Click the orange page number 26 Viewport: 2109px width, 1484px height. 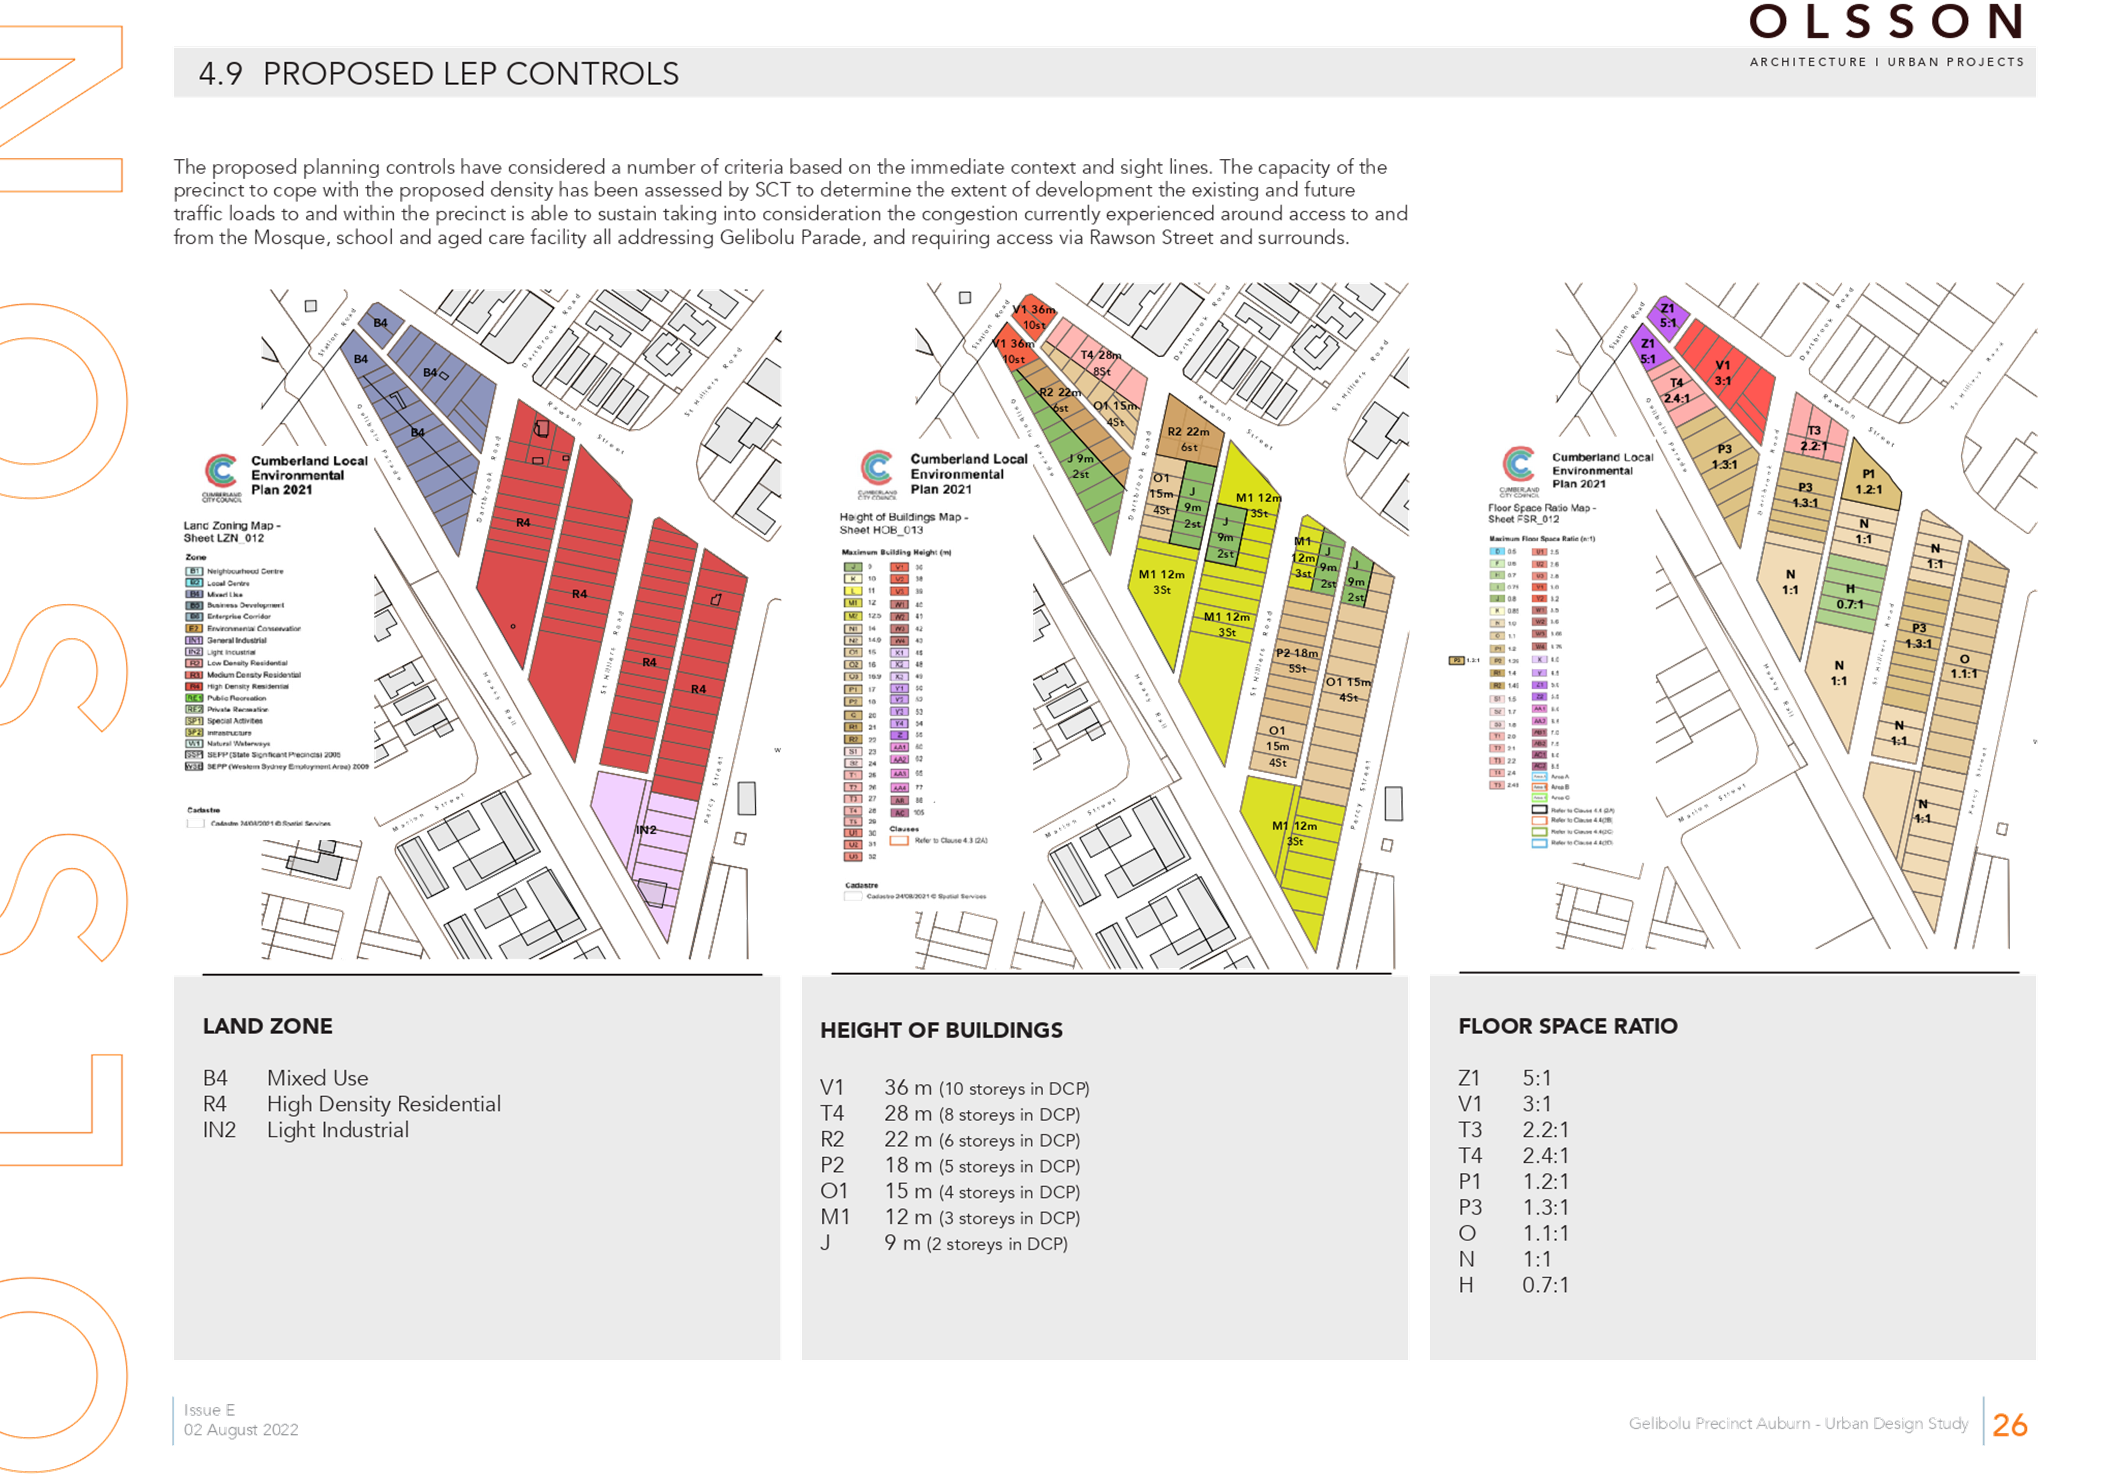pos(2009,1424)
